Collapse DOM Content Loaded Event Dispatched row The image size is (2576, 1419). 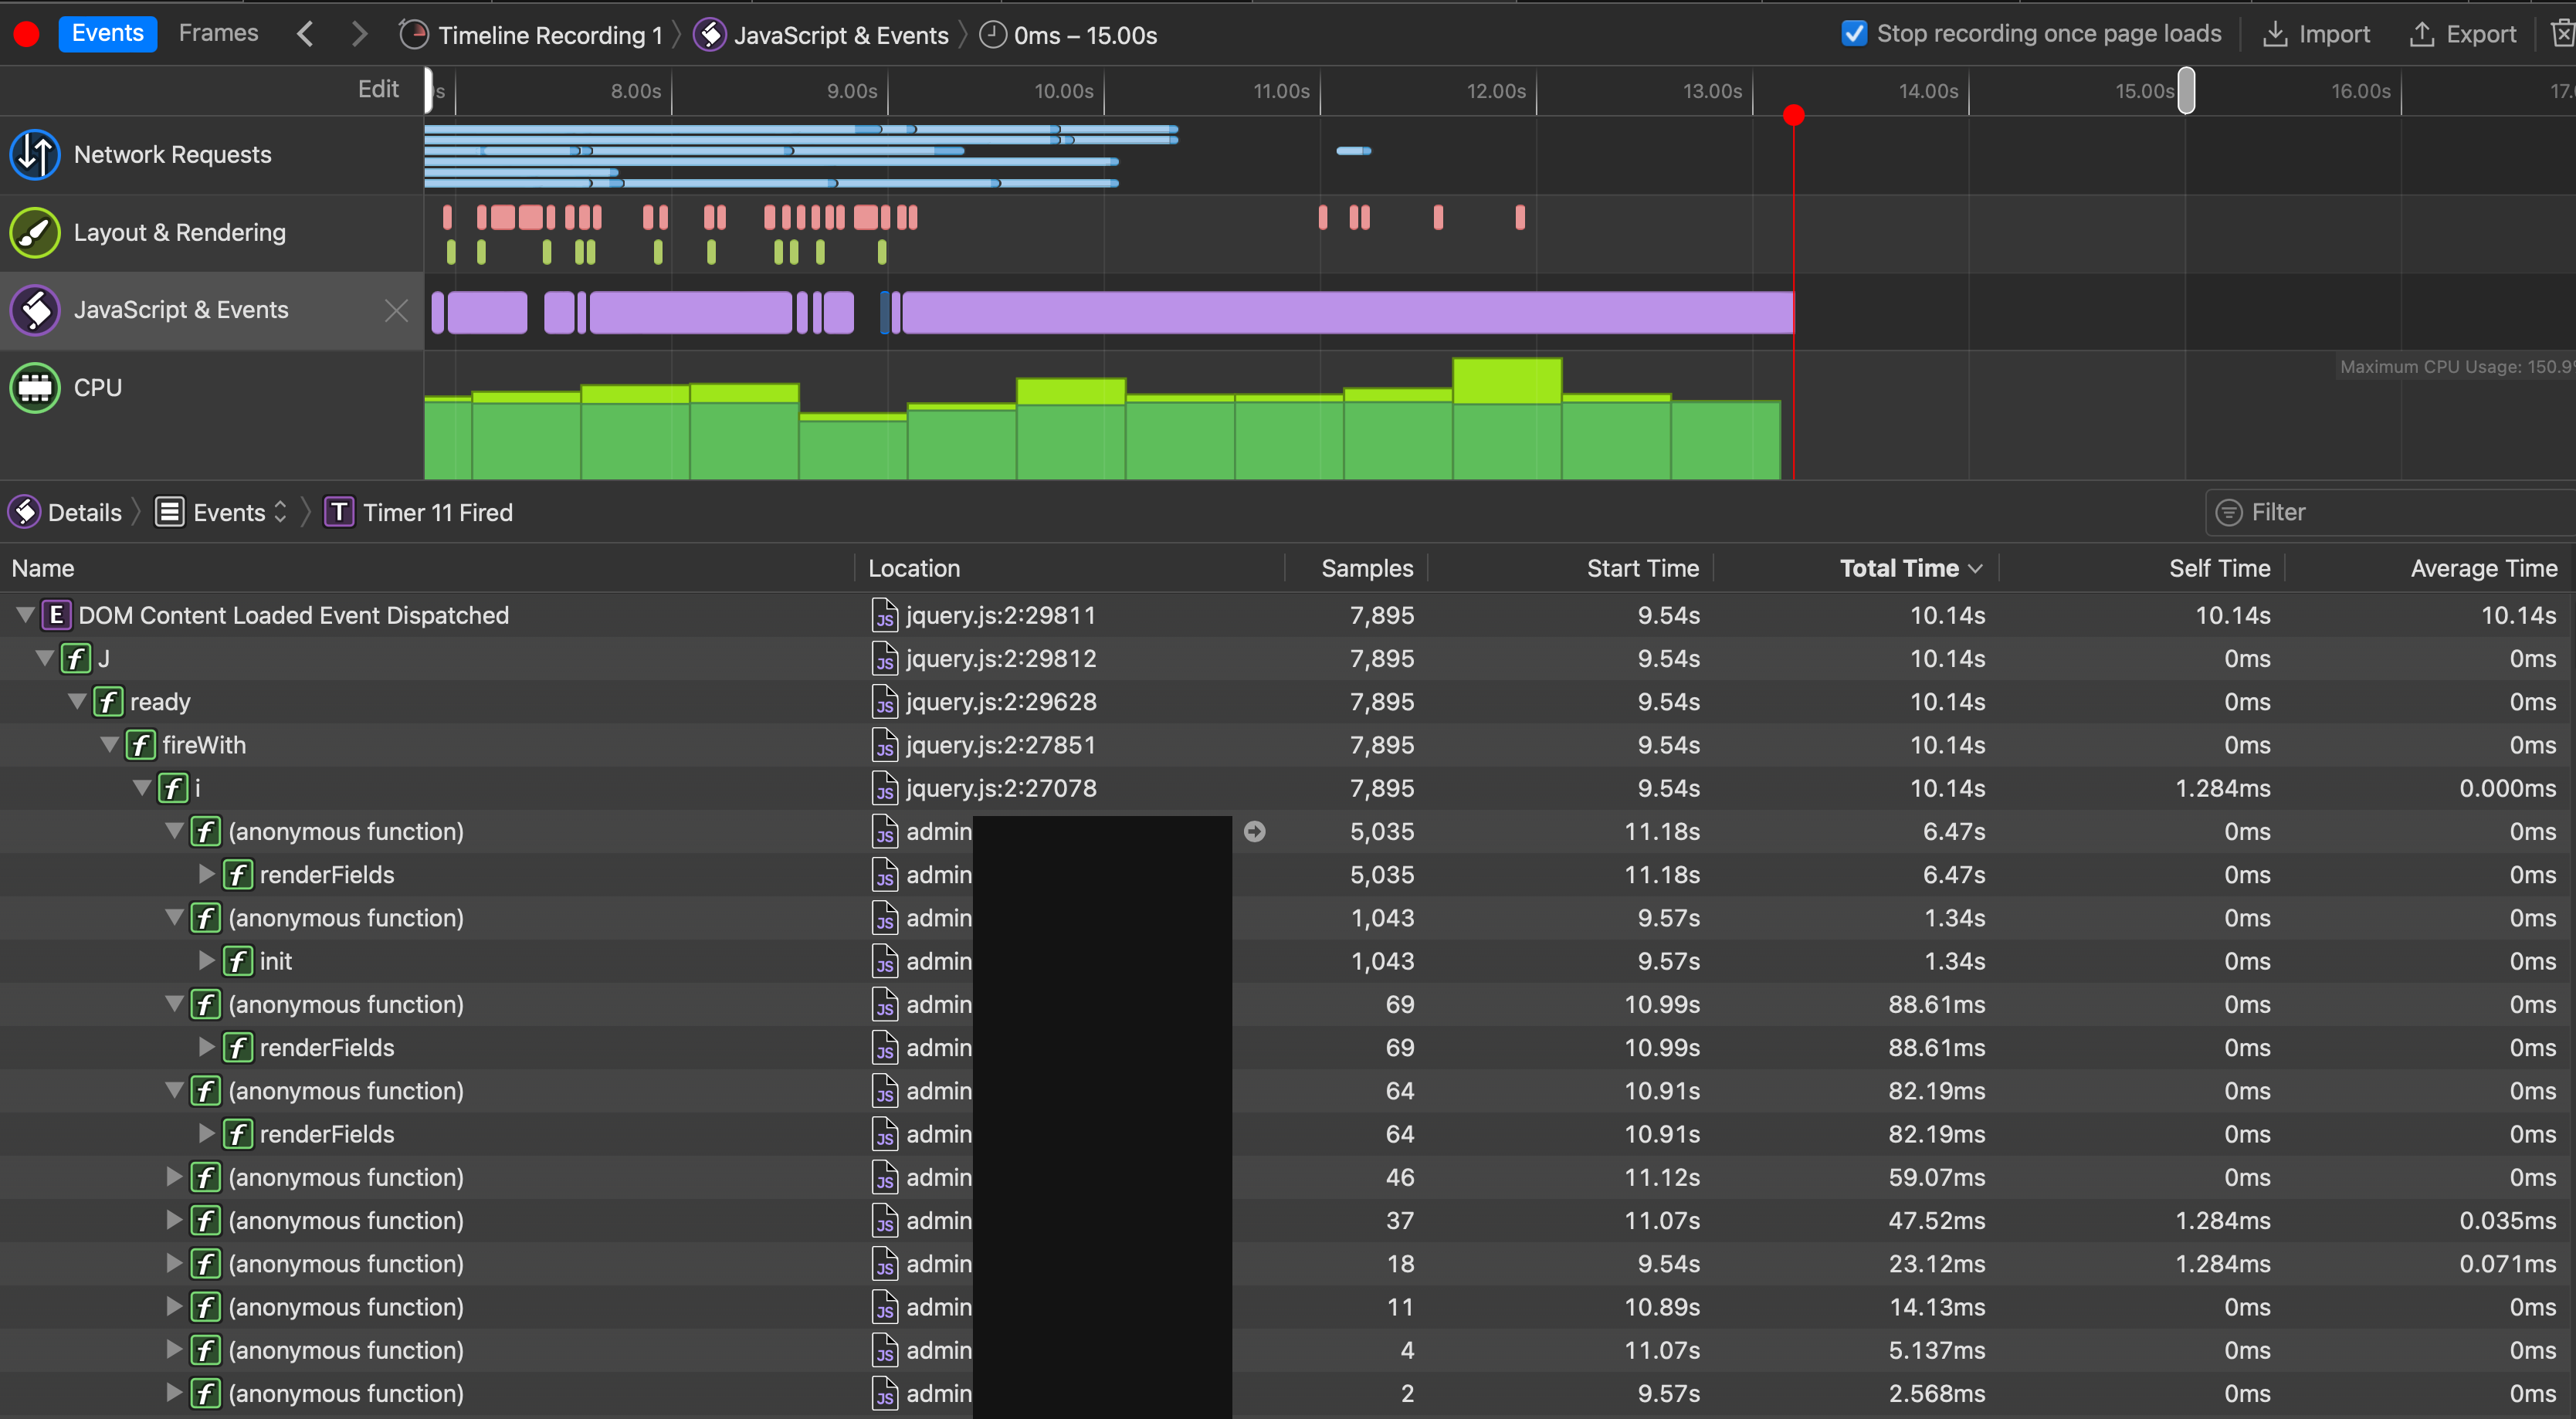pos(26,614)
